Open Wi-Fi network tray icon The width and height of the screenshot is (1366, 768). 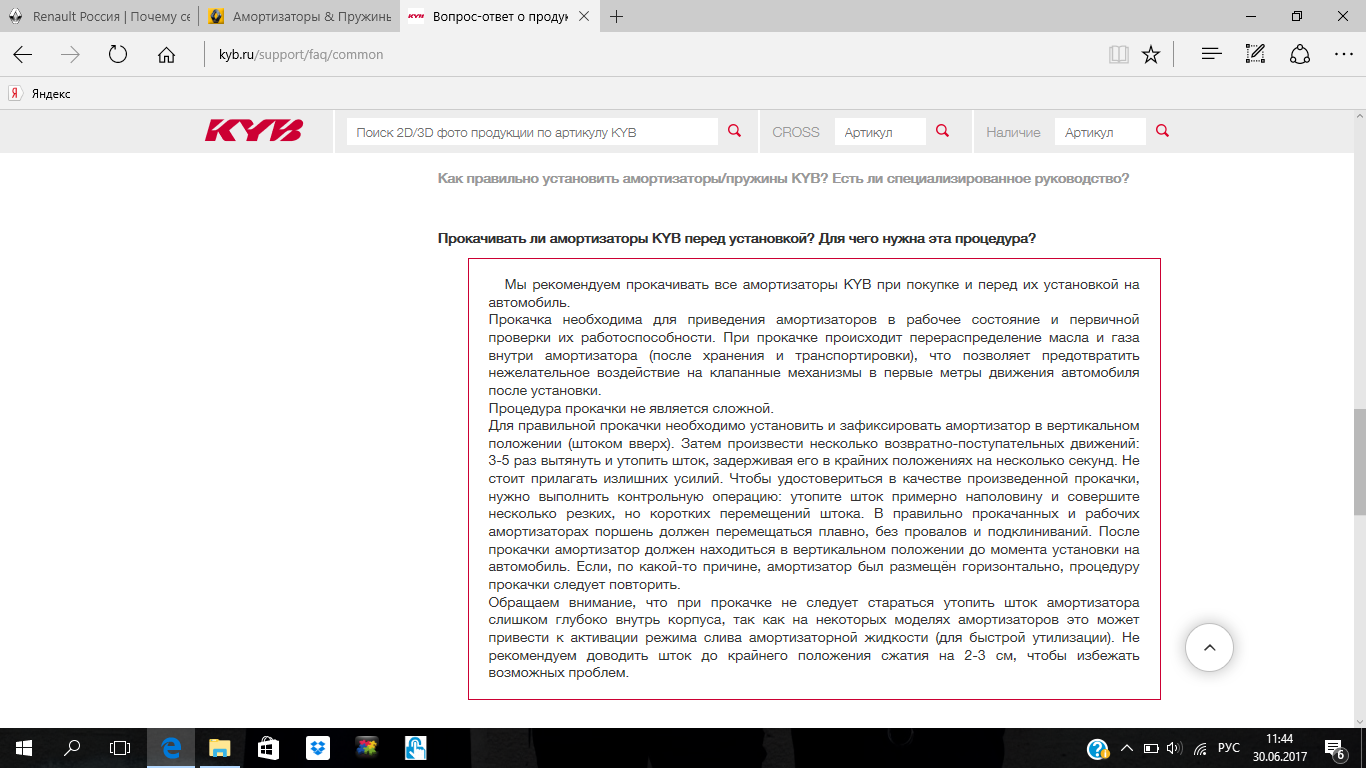tap(1200, 748)
